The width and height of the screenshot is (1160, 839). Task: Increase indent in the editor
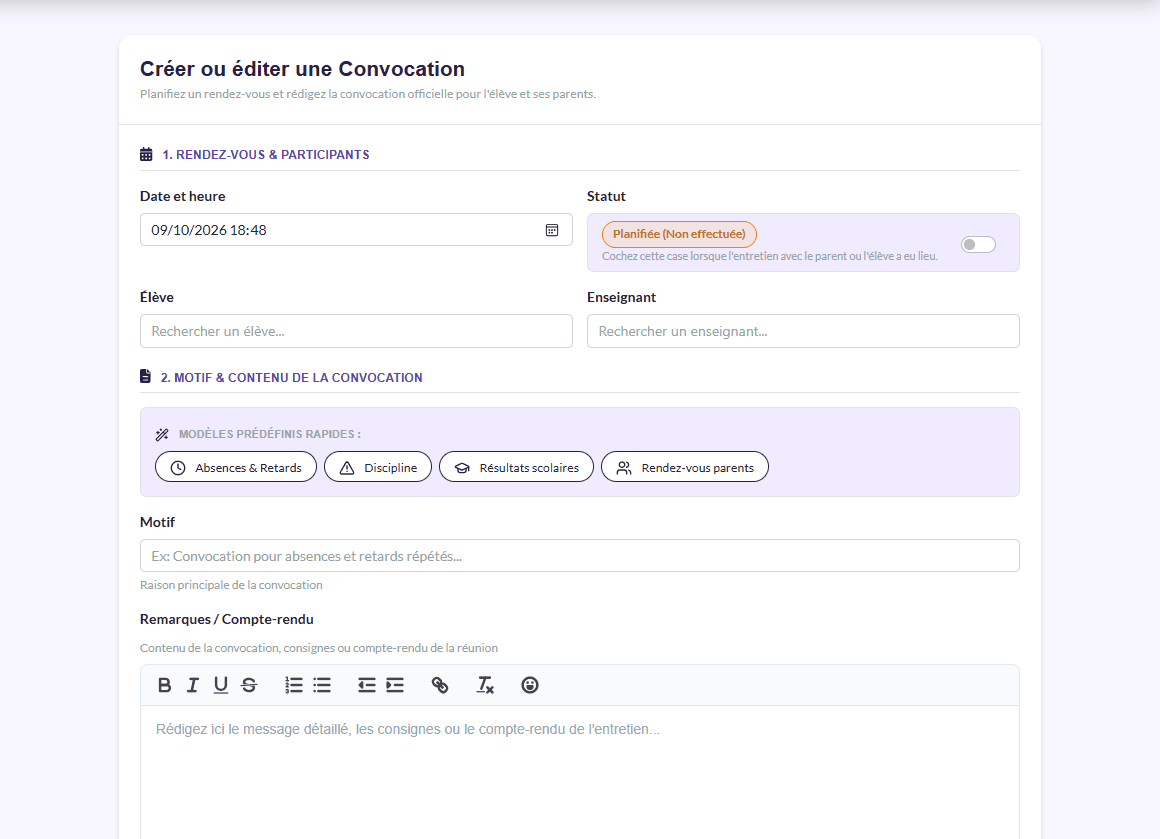pos(395,685)
